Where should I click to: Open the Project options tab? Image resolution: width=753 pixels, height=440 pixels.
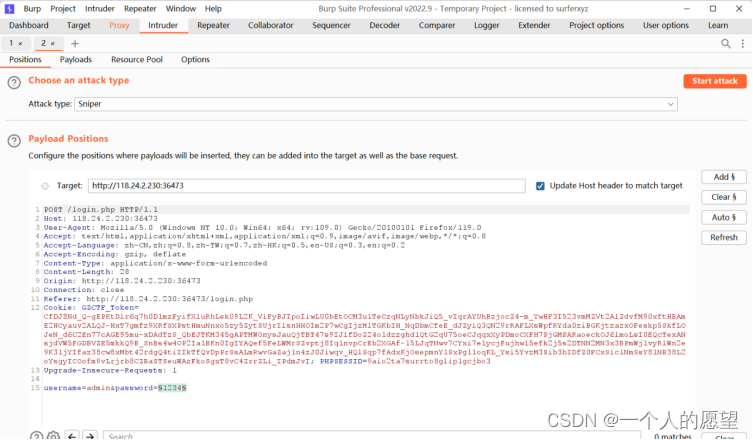[x=596, y=25]
